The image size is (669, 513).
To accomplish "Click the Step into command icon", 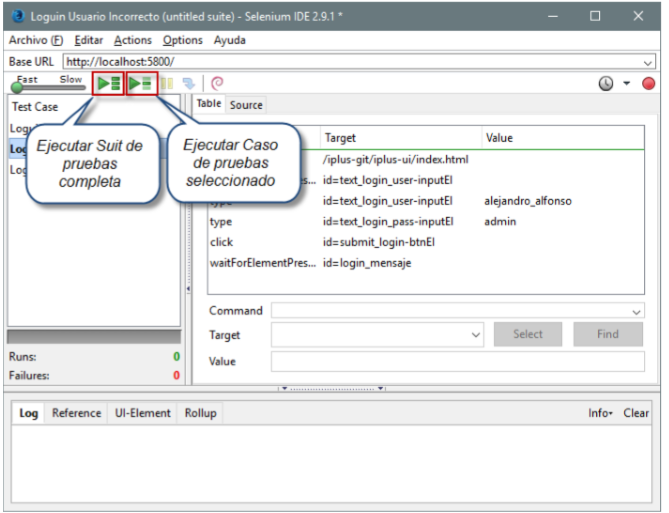I will [x=188, y=83].
